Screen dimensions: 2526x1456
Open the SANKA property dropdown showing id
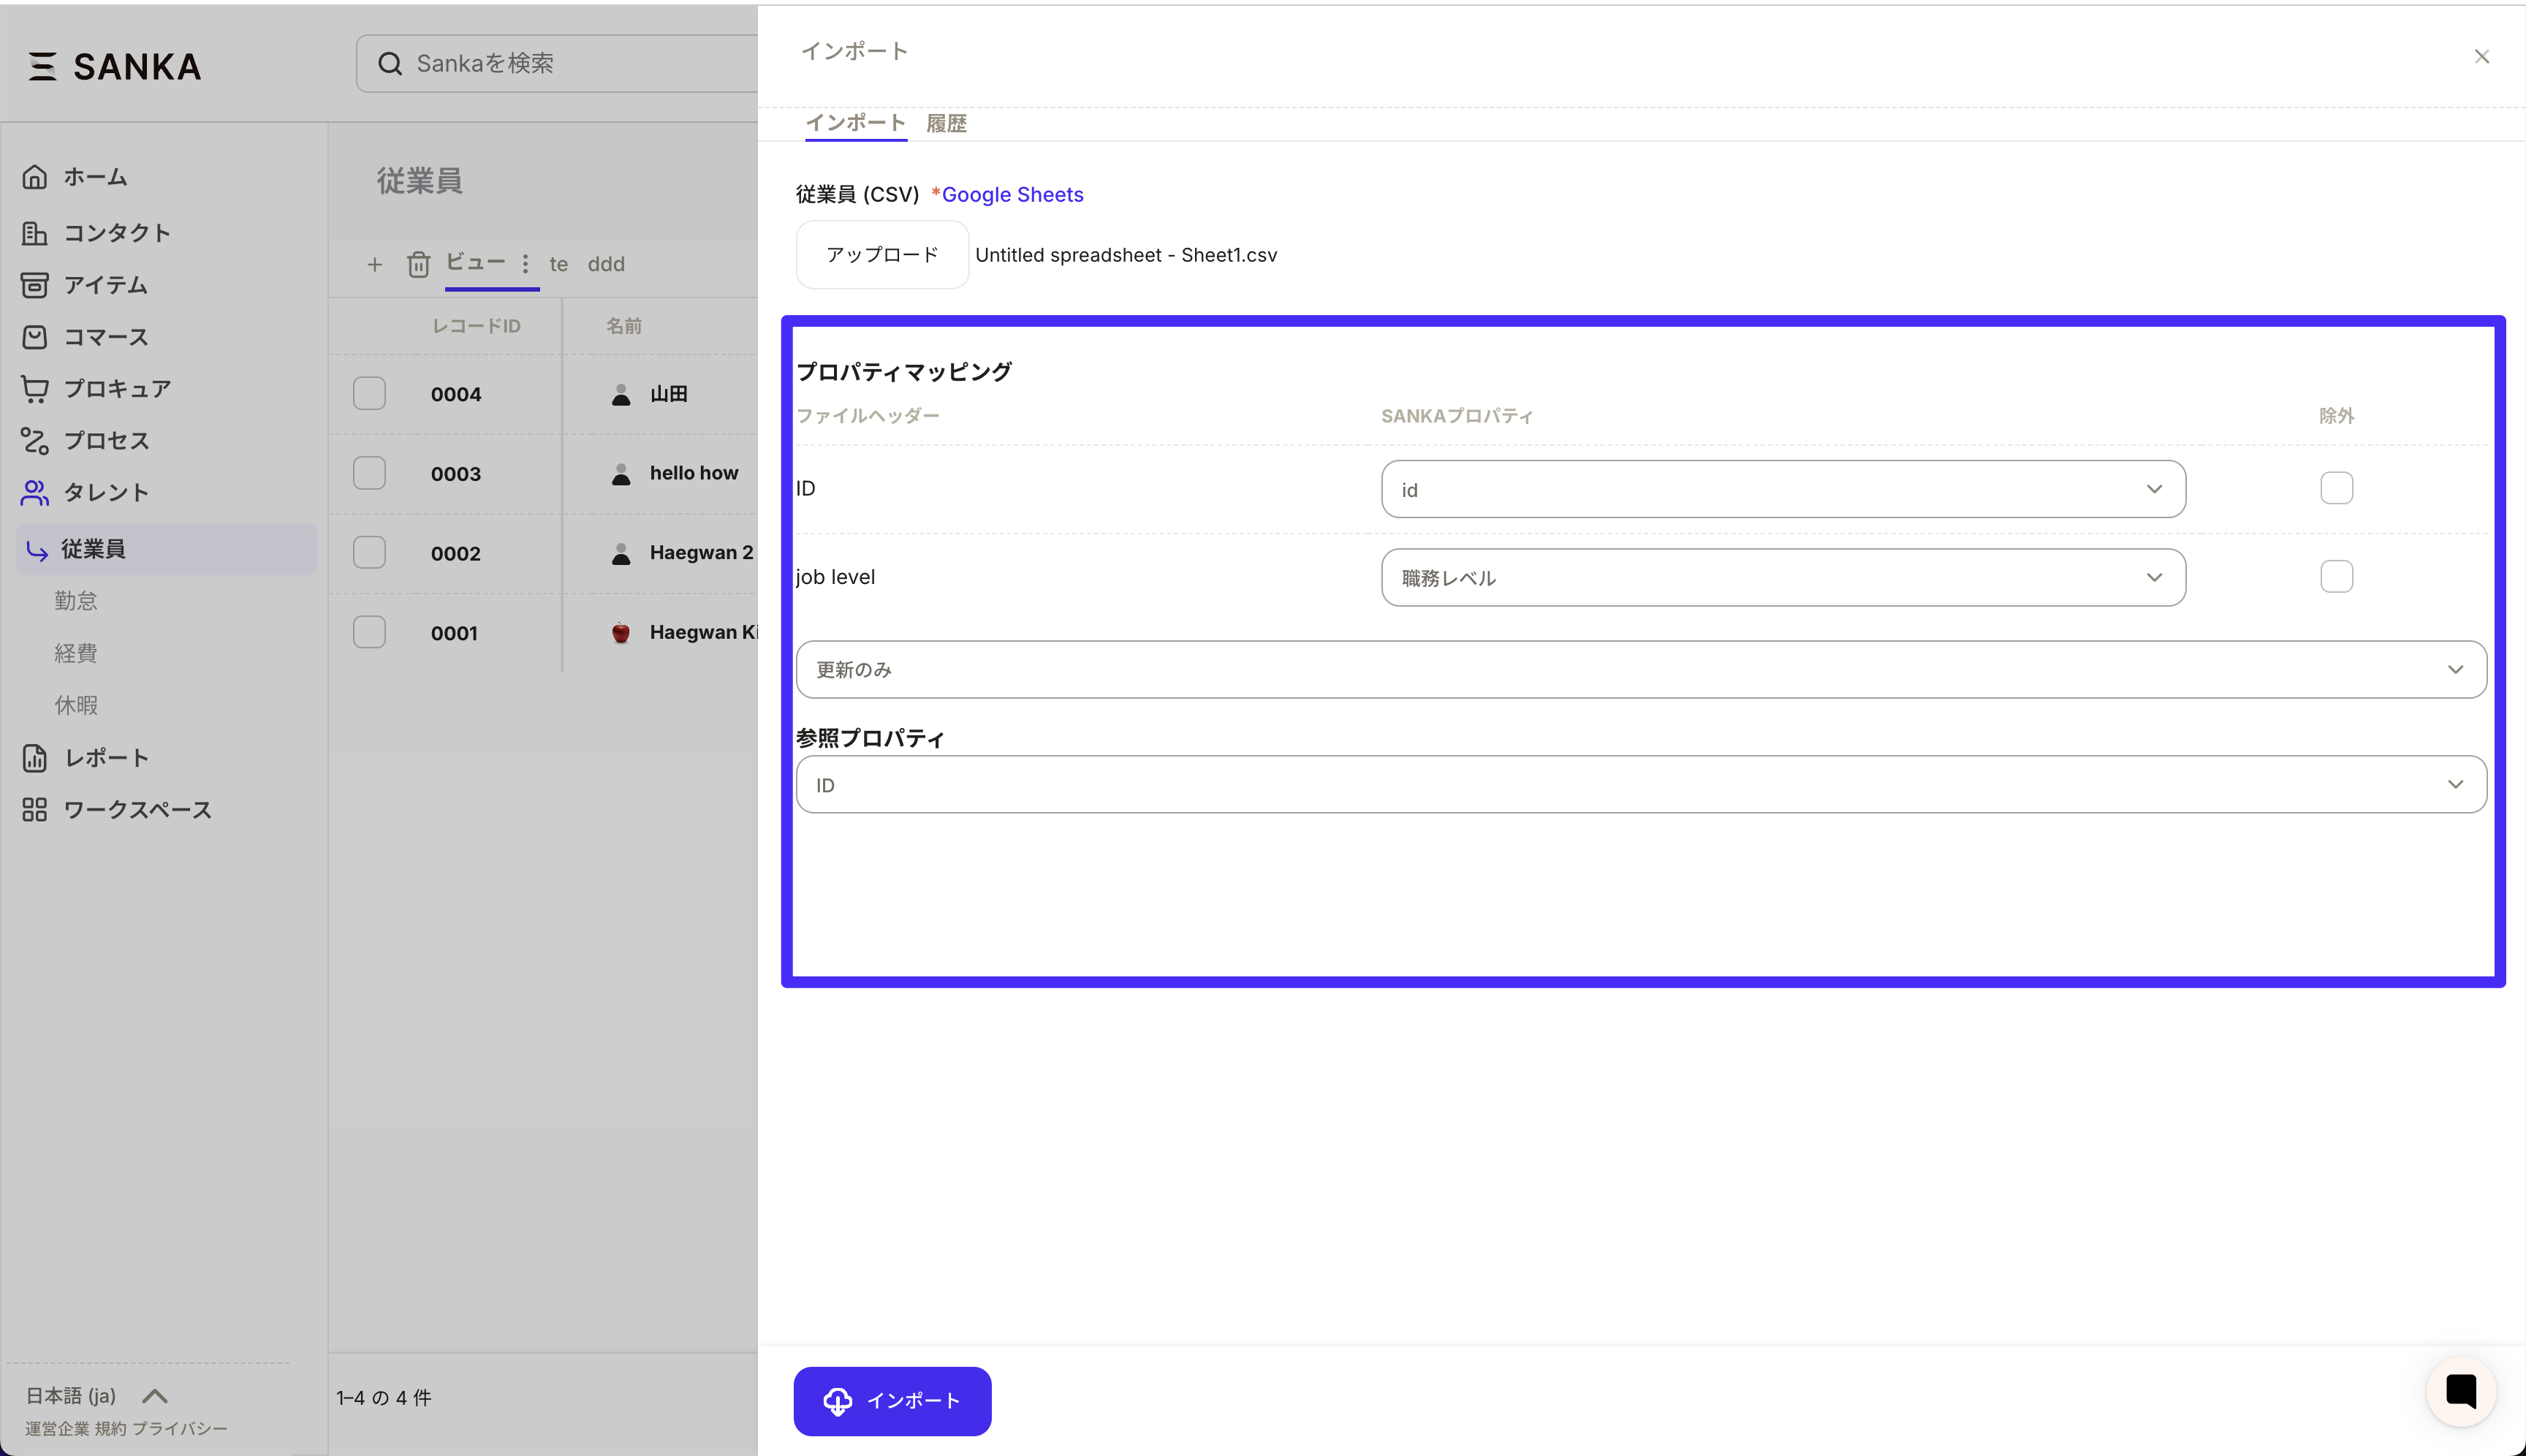[x=1782, y=489]
